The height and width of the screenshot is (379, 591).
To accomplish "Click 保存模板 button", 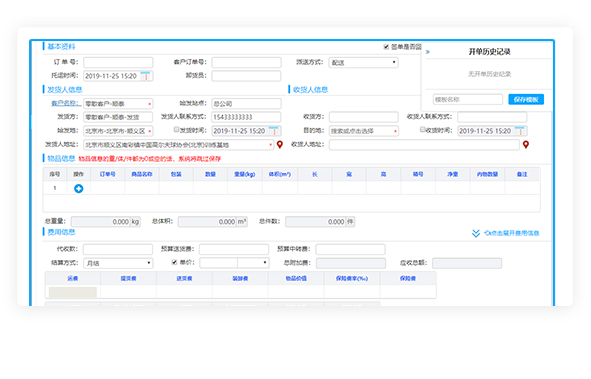I will 526,99.
